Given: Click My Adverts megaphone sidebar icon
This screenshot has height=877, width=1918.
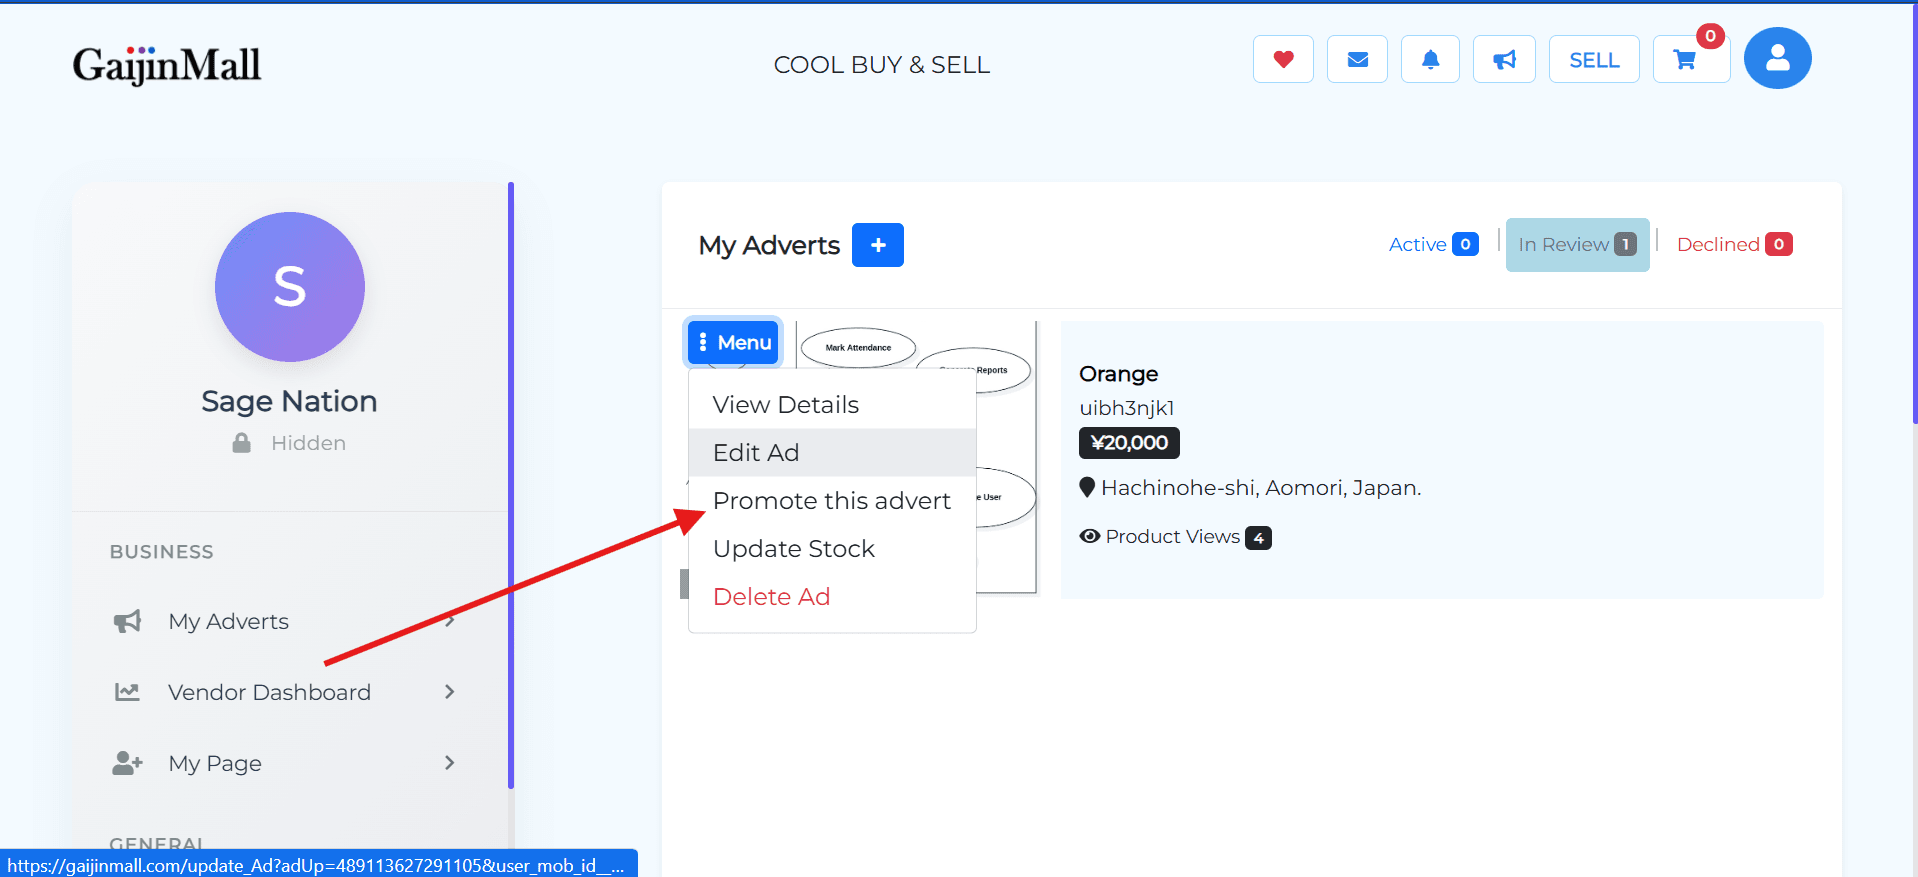Looking at the screenshot, I should (127, 622).
